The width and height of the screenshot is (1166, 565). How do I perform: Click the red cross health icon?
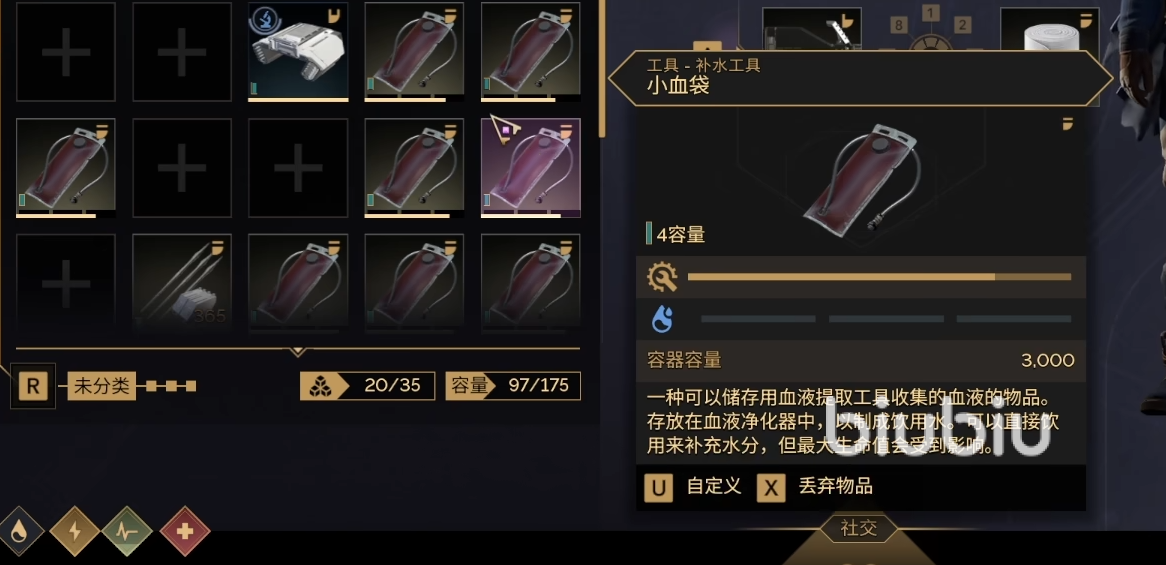185,532
